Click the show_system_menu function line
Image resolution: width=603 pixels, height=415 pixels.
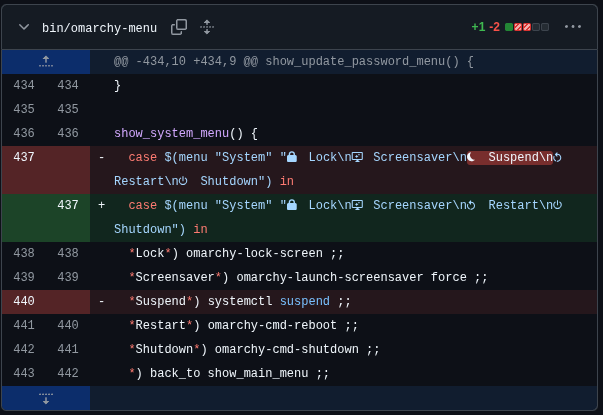click(185, 133)
